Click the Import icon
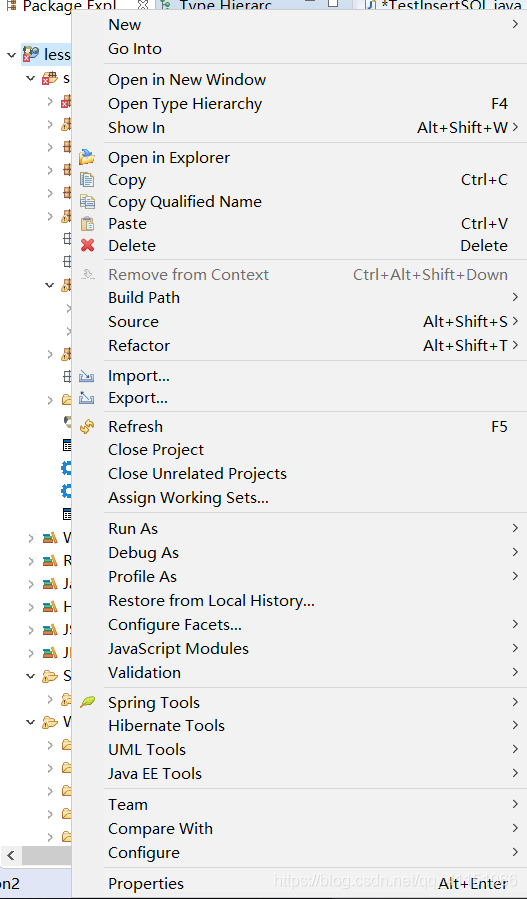This screenshot has height=899, width=527. coord(87,376)
